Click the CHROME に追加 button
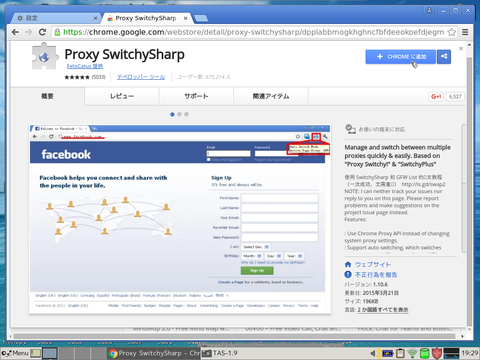The image size is (480, 360). pyautogui.click(x=400, y=57)
